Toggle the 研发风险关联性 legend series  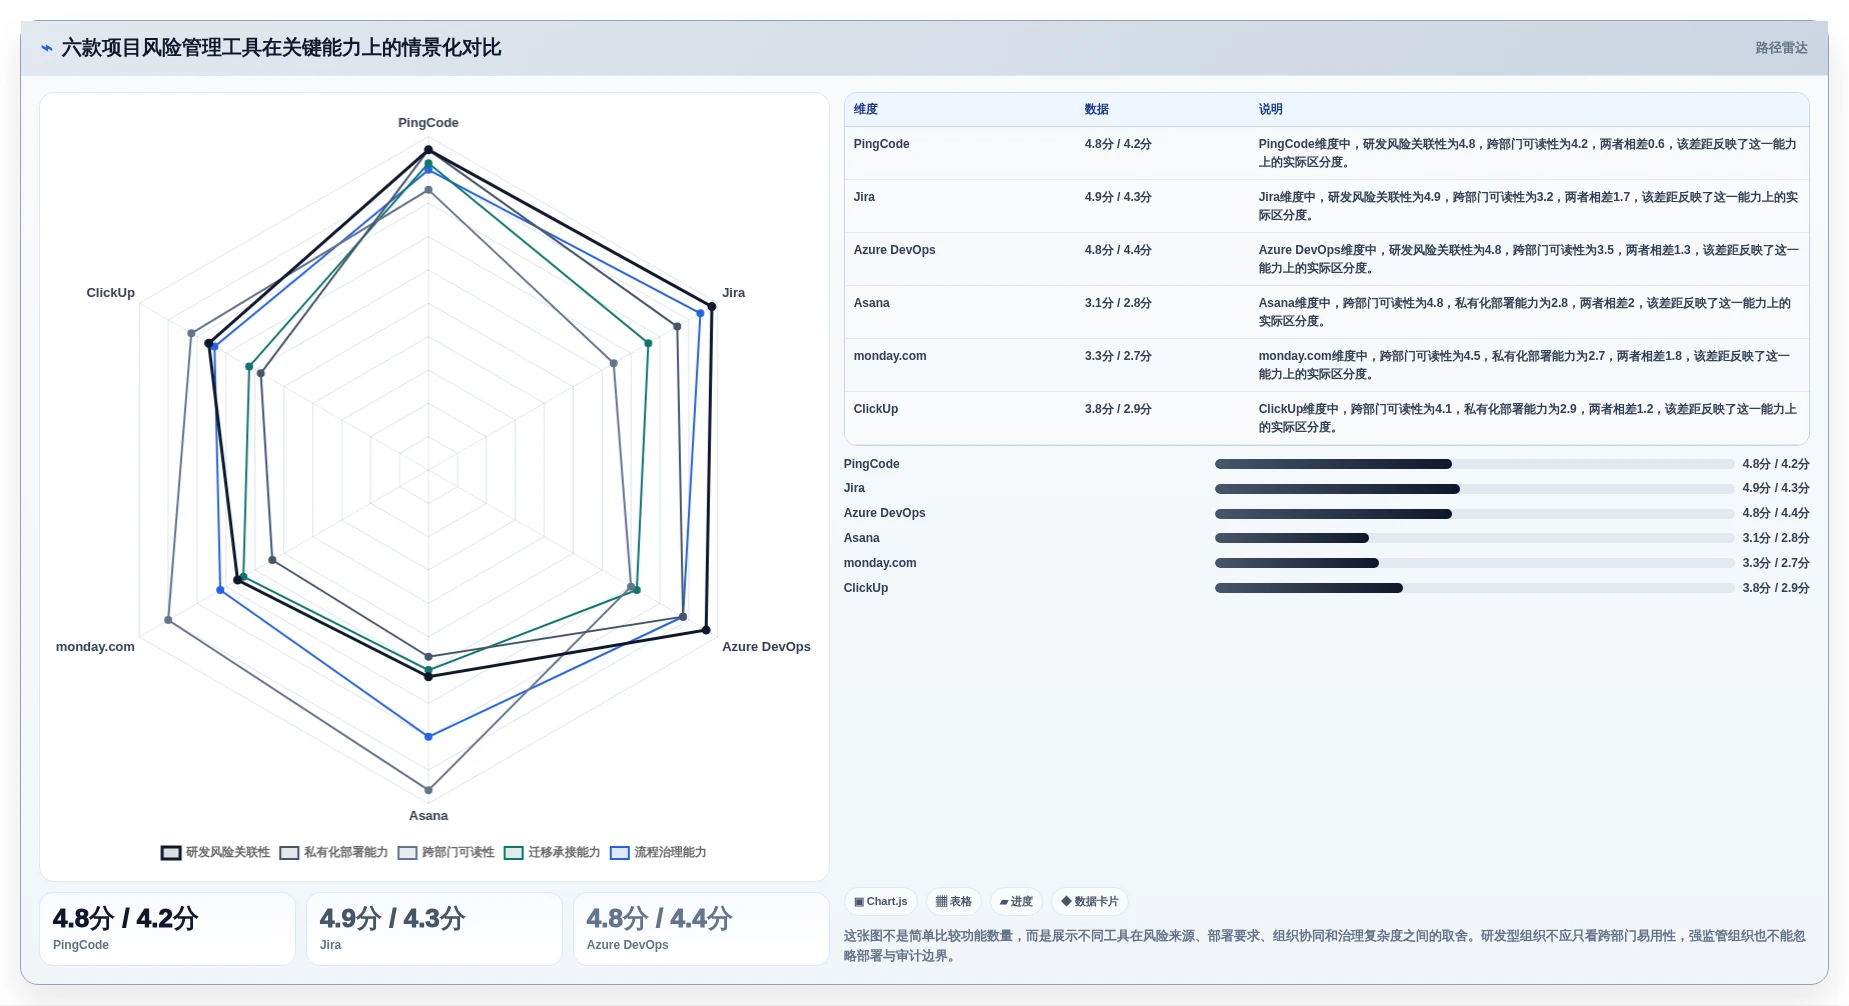(216, 852)
